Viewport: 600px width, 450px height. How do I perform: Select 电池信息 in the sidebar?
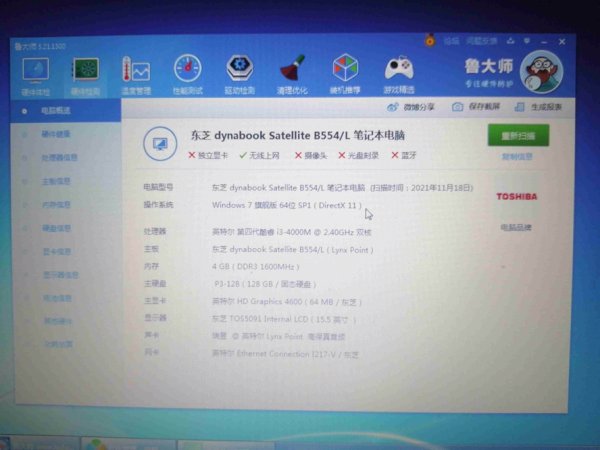pyautogui.click(x=57, y=298)
